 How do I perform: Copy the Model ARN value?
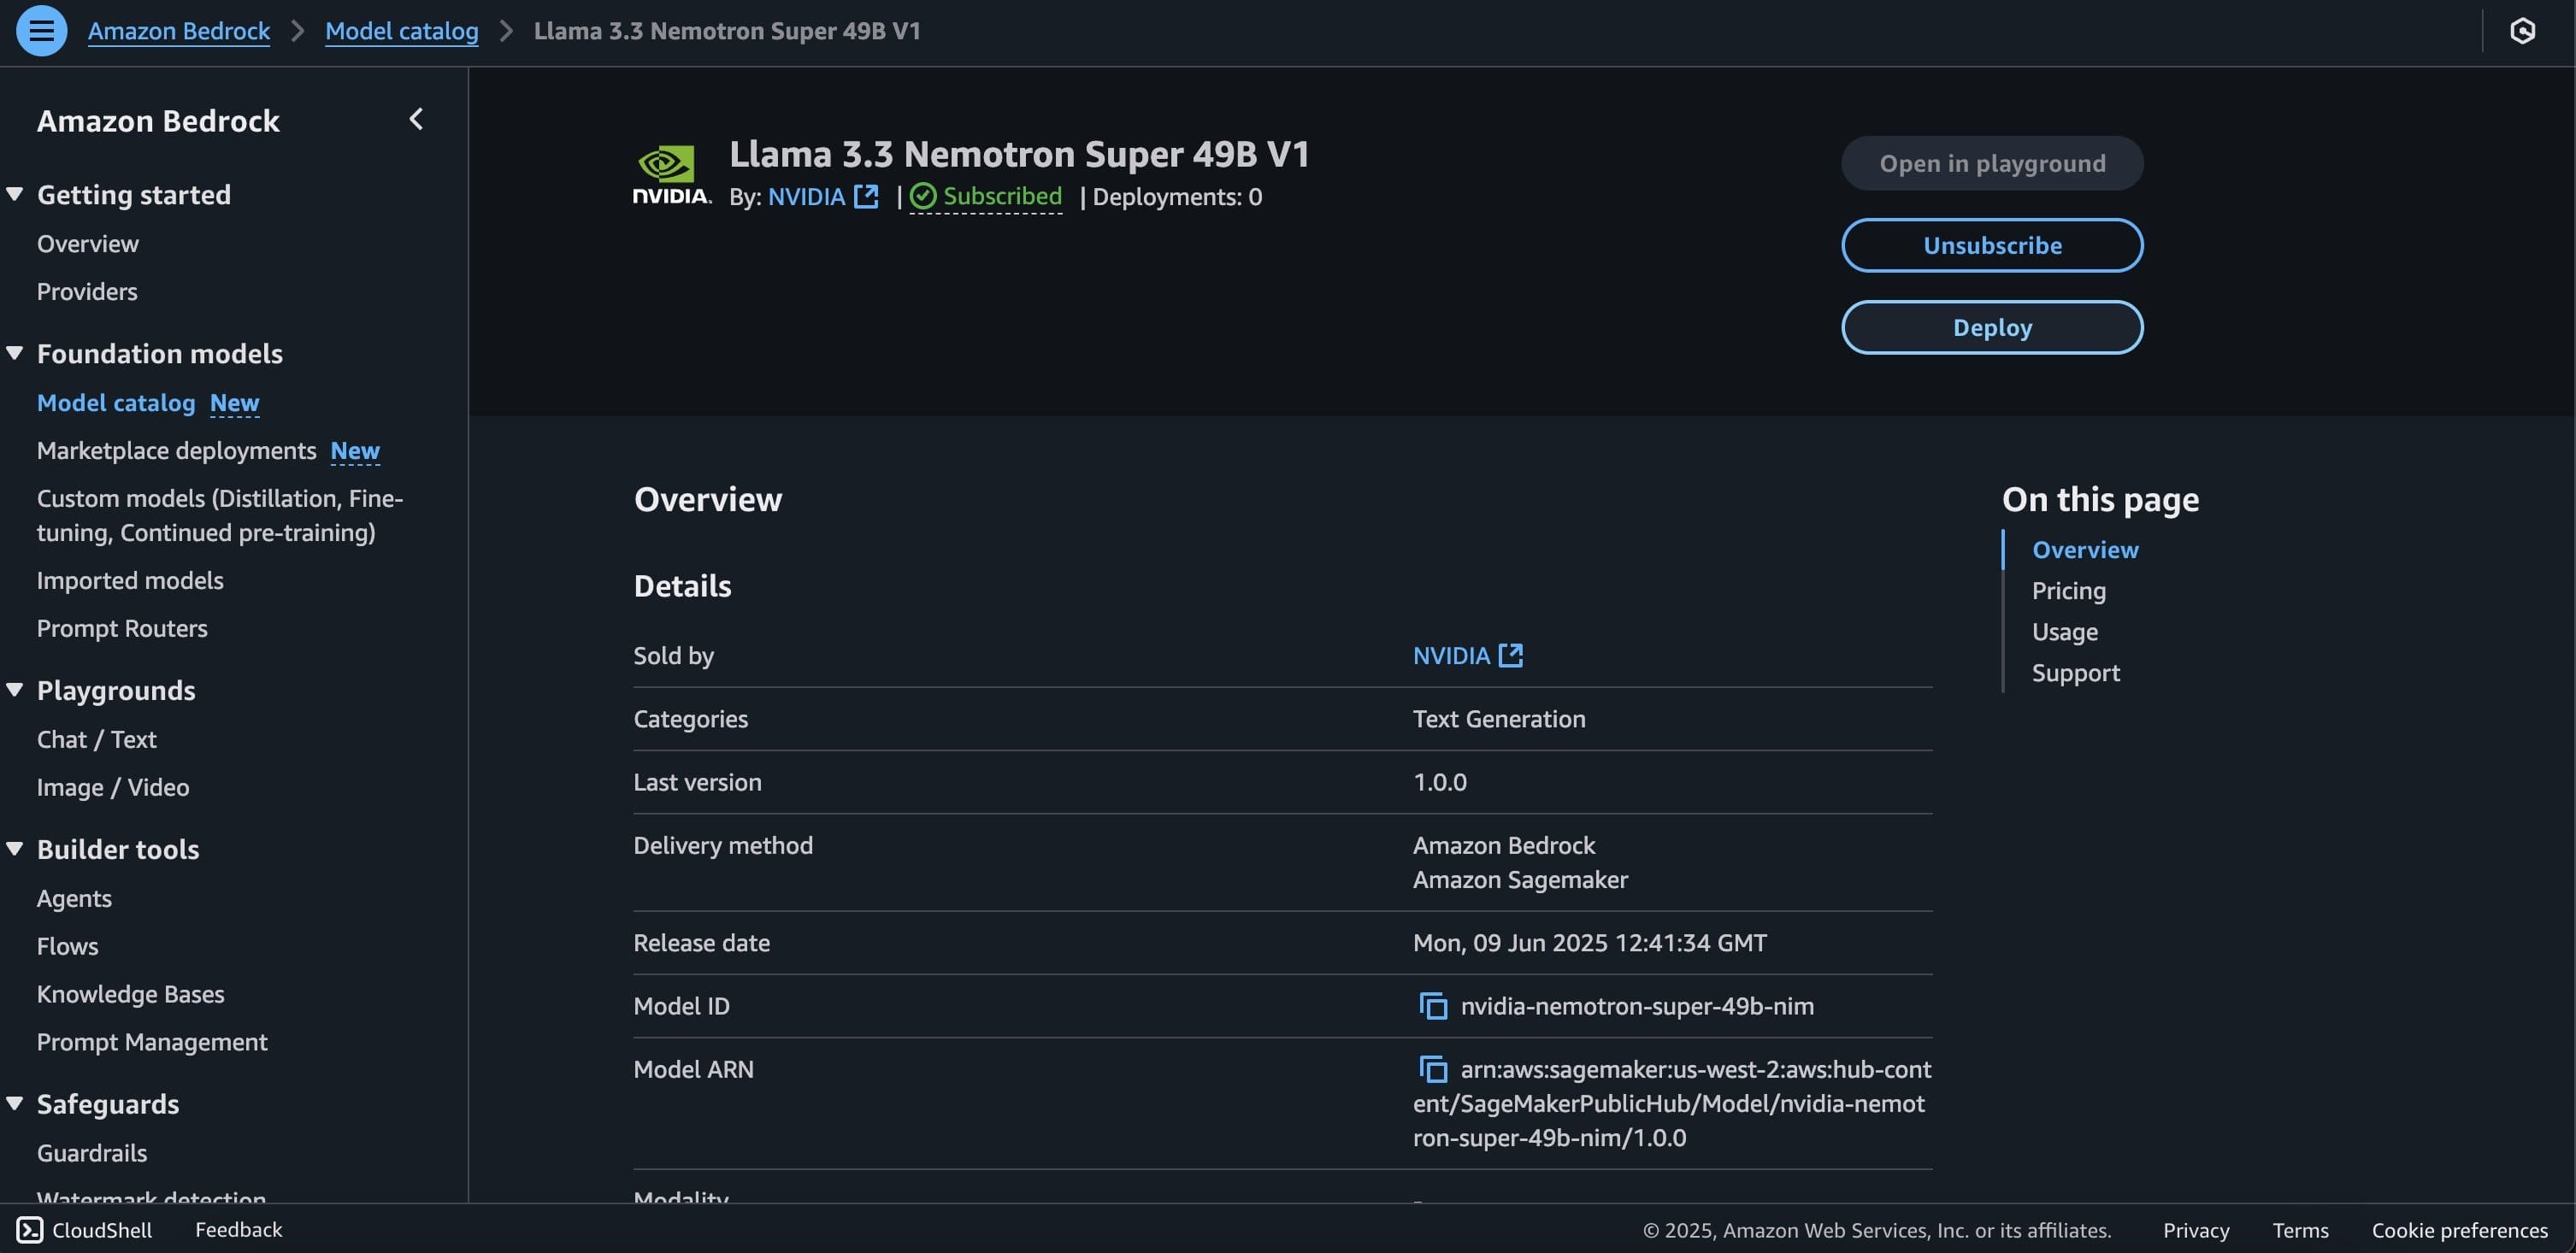1433,1069
